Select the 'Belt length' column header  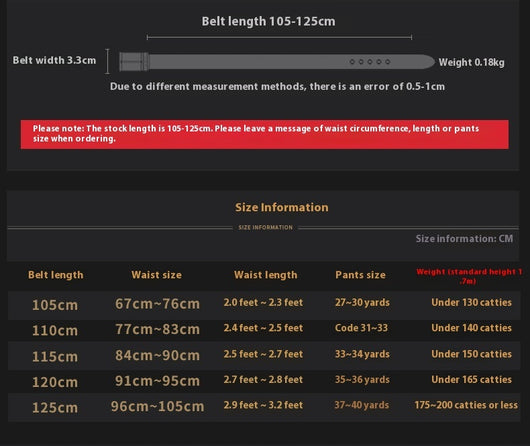click(x=56, y=275)
